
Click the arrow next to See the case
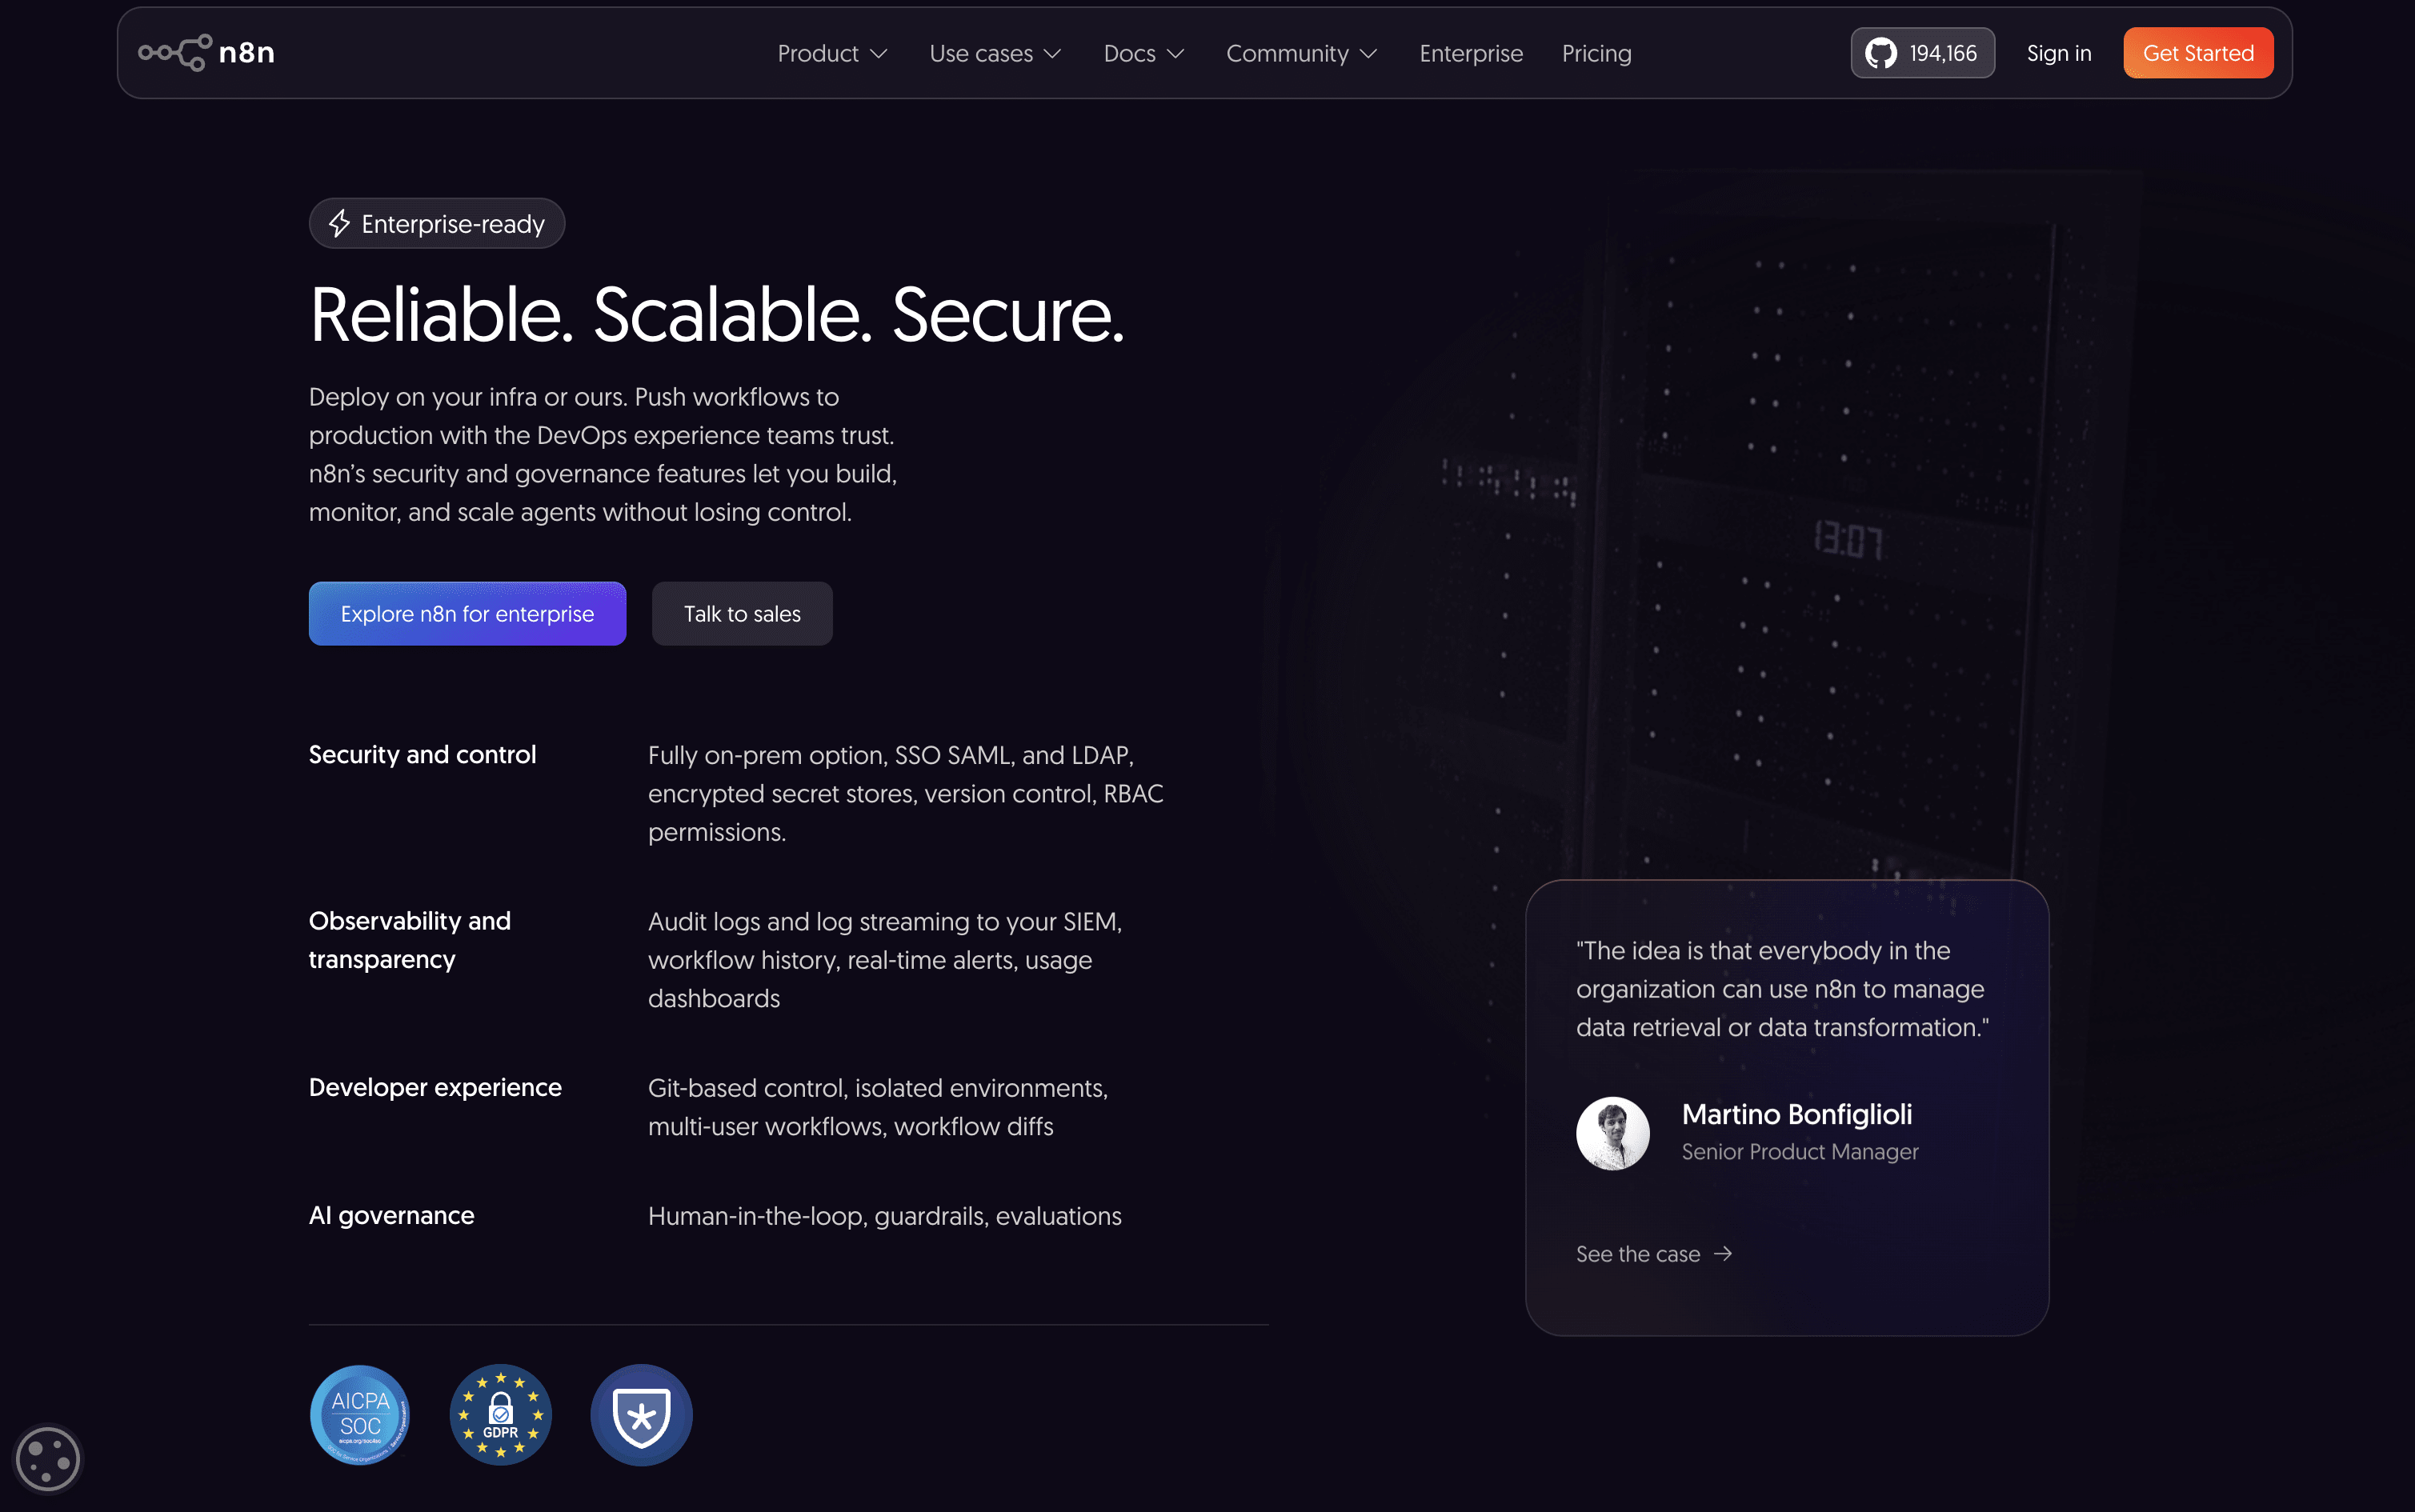(x=1723, y=1254)
